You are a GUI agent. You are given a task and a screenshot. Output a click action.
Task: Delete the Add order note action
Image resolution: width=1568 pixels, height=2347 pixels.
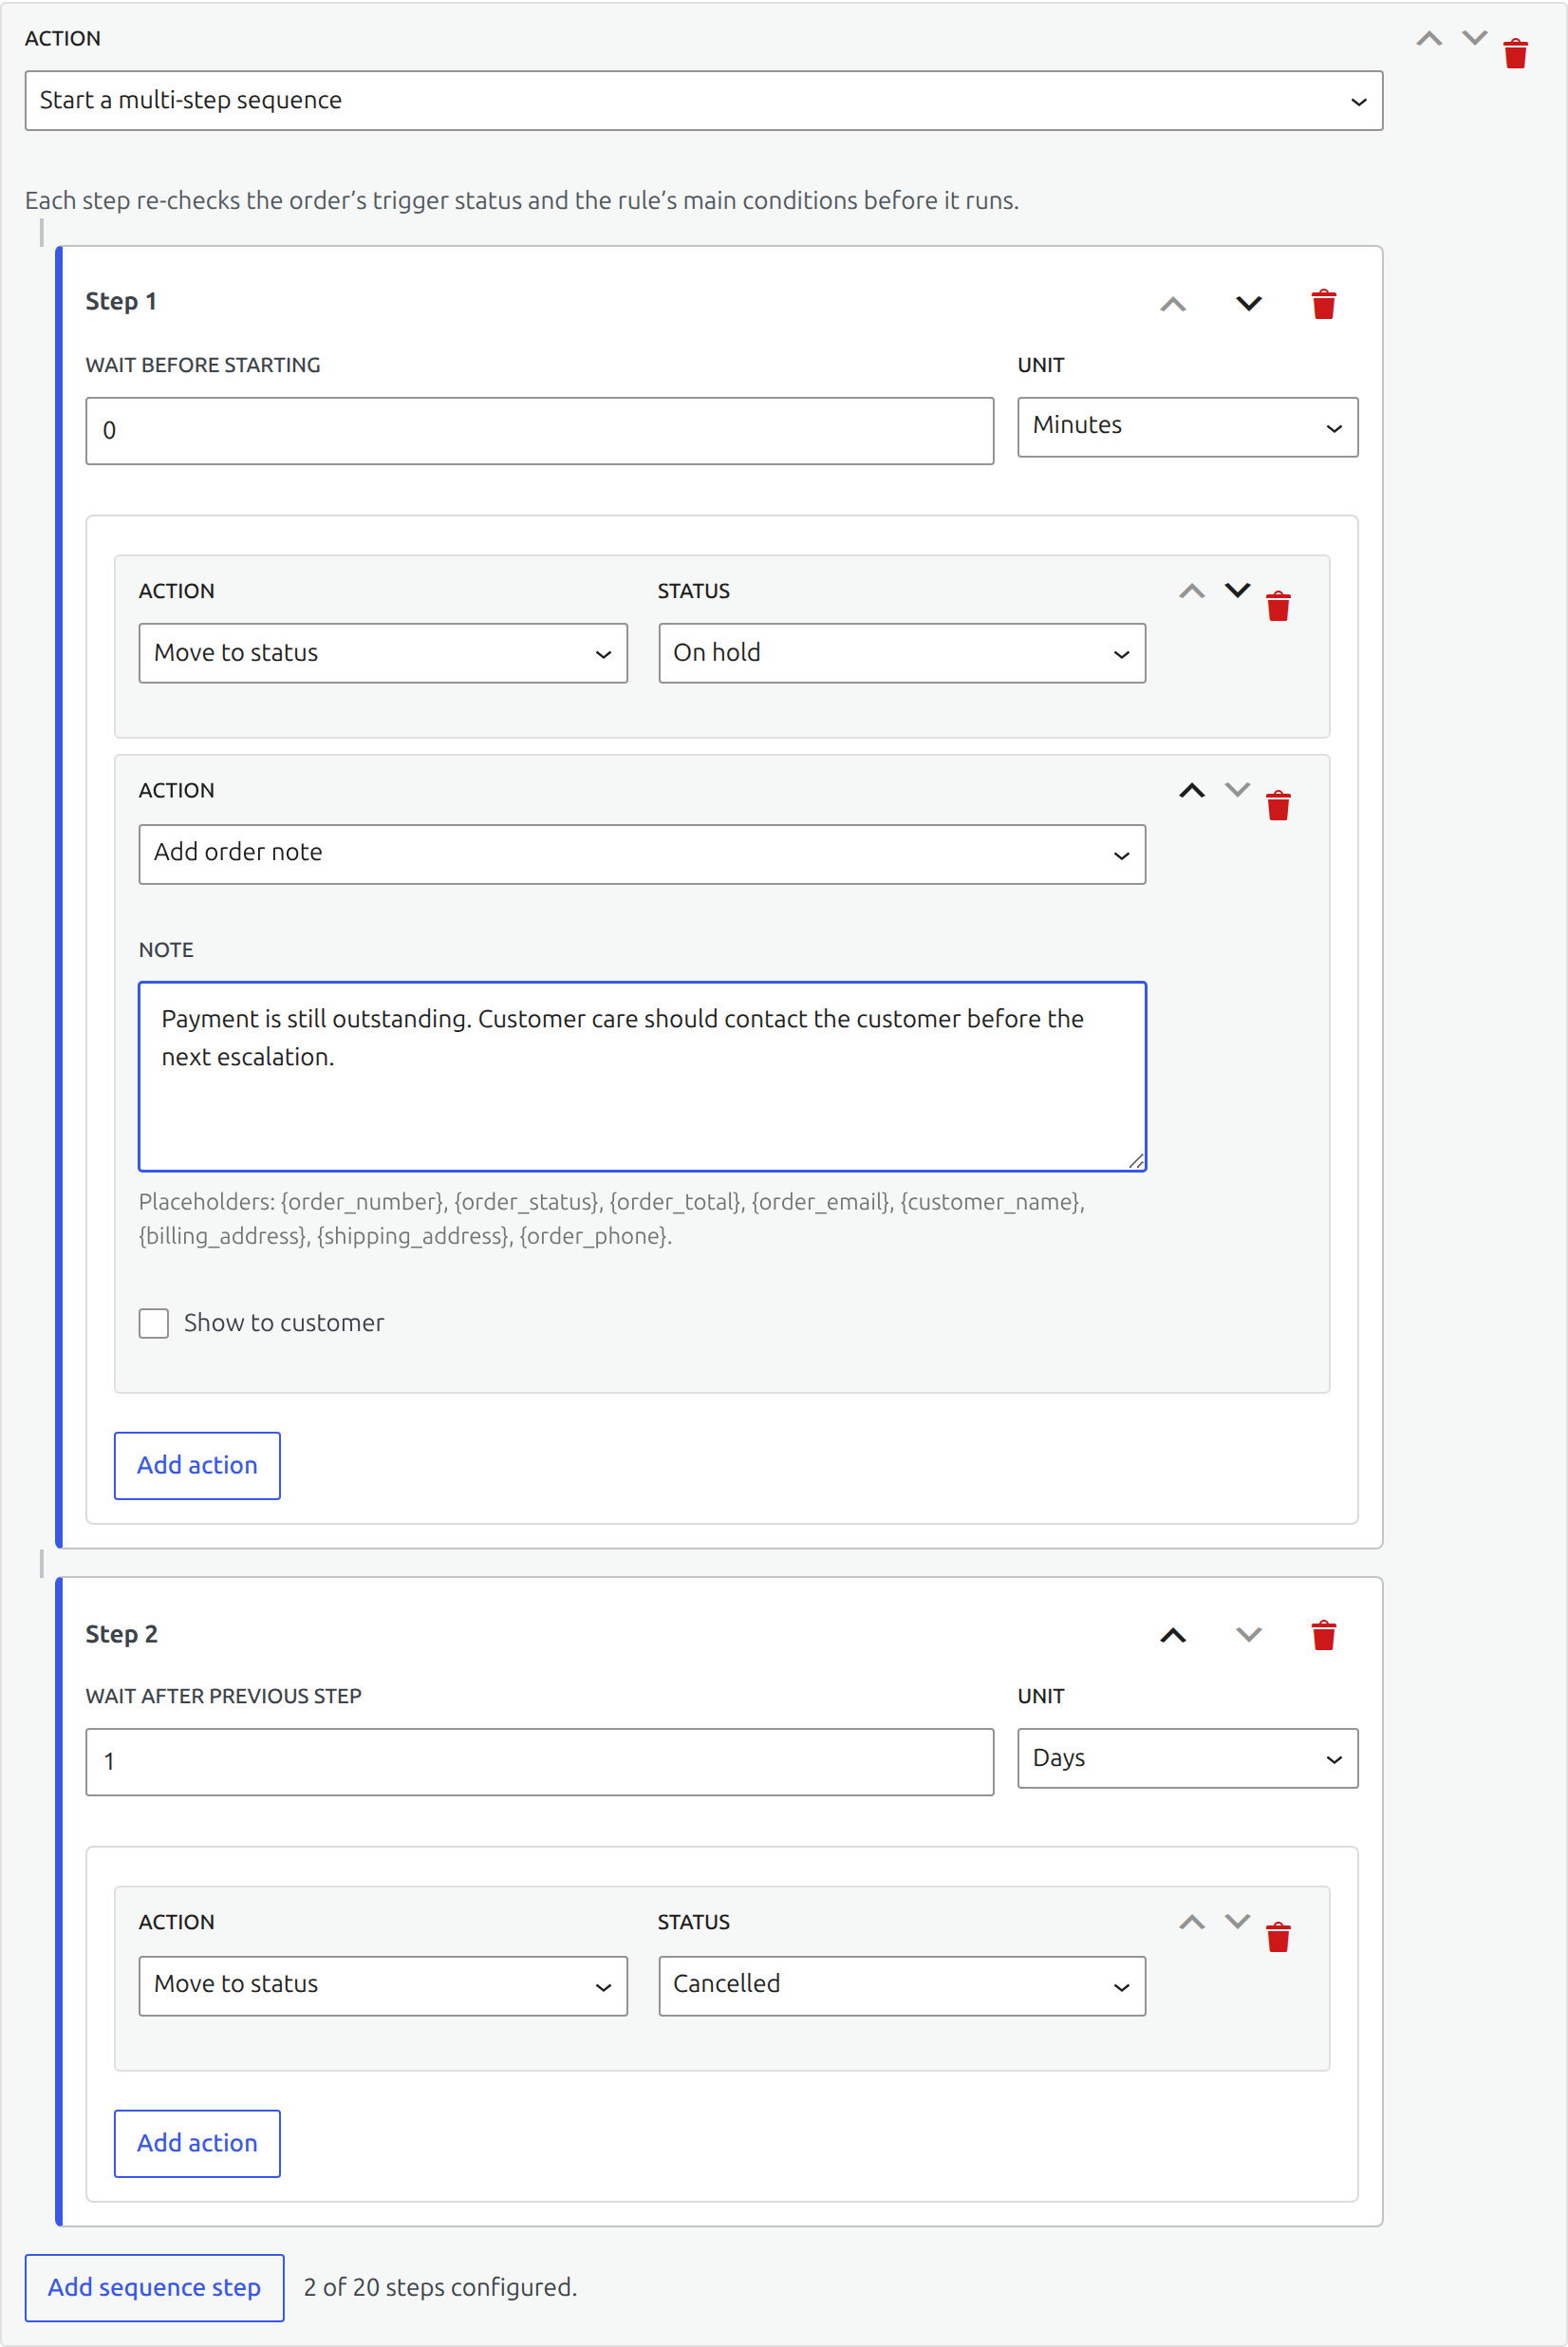click(1278, 805)
